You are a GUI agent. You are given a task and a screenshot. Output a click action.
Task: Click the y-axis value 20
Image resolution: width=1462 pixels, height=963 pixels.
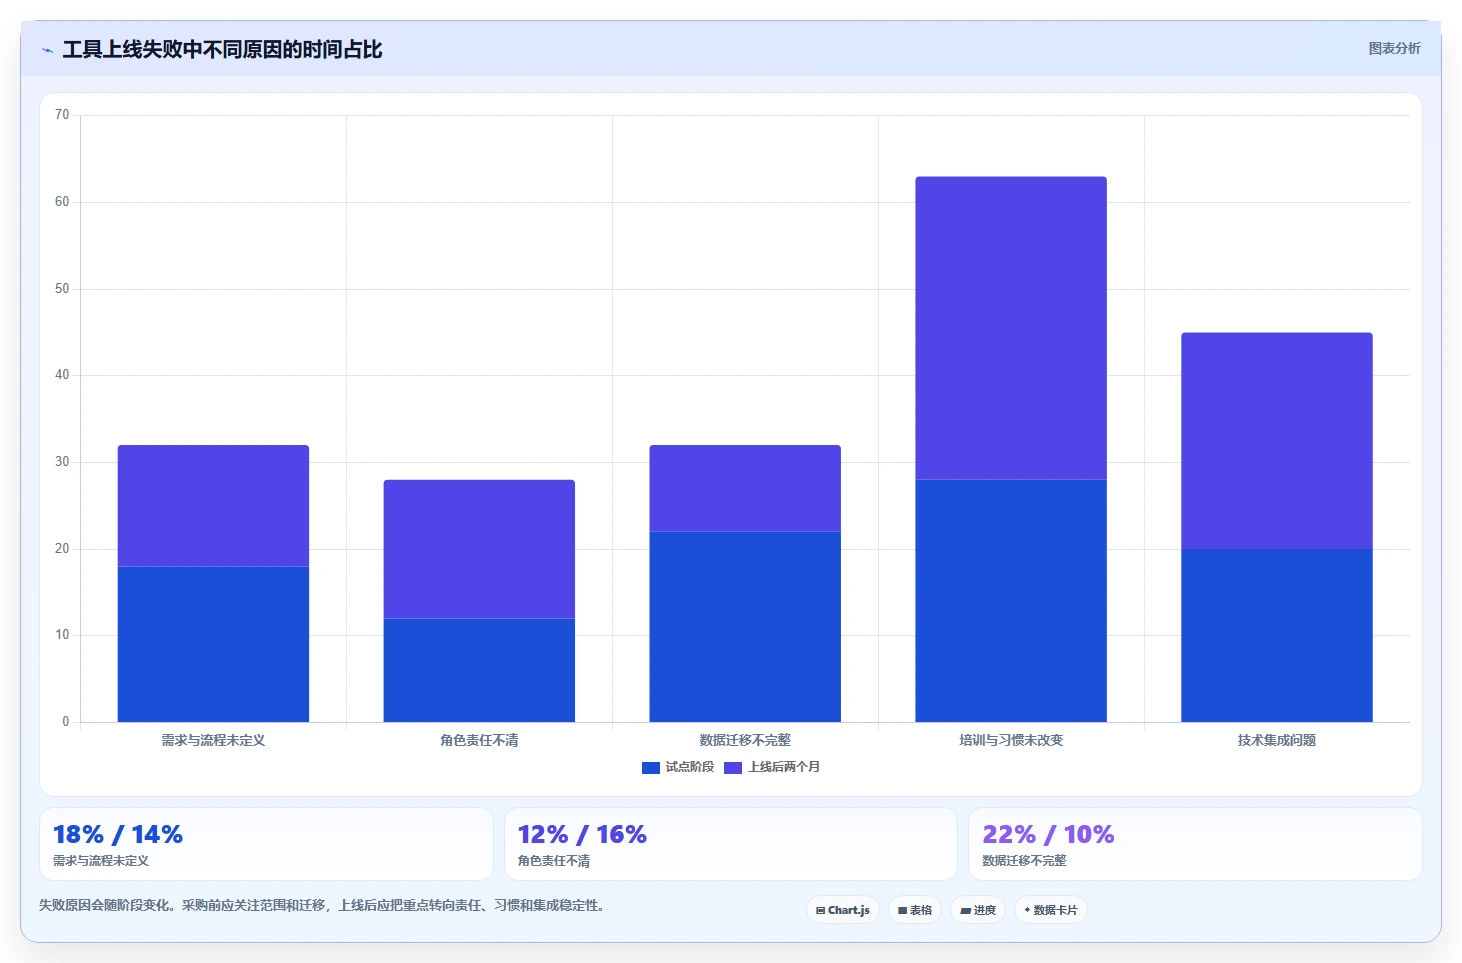(x=62, y=549)
